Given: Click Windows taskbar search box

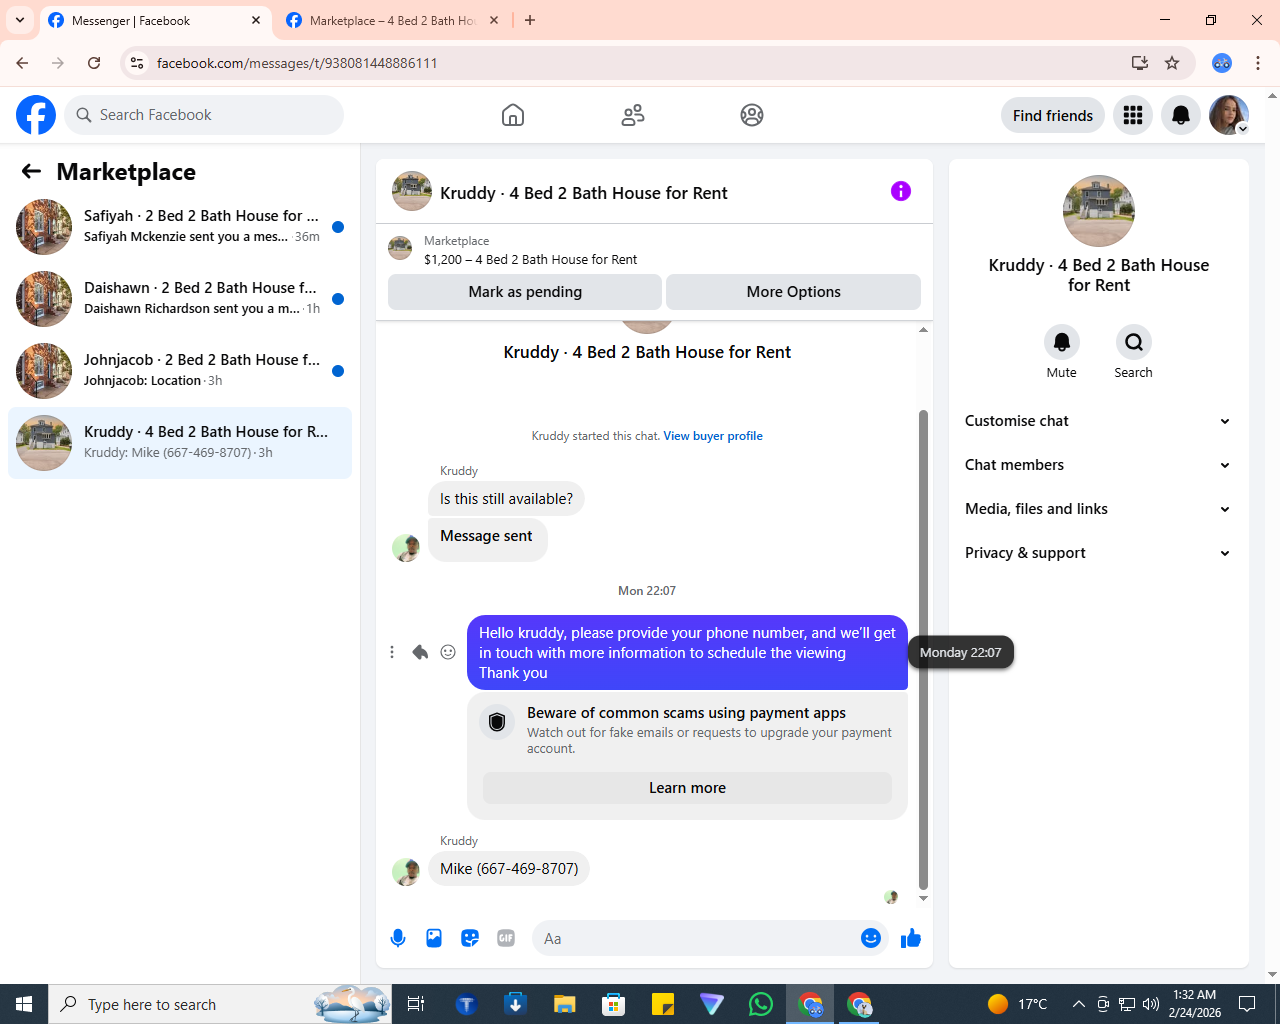Looking at the screenshot, I should [220, 1004].
